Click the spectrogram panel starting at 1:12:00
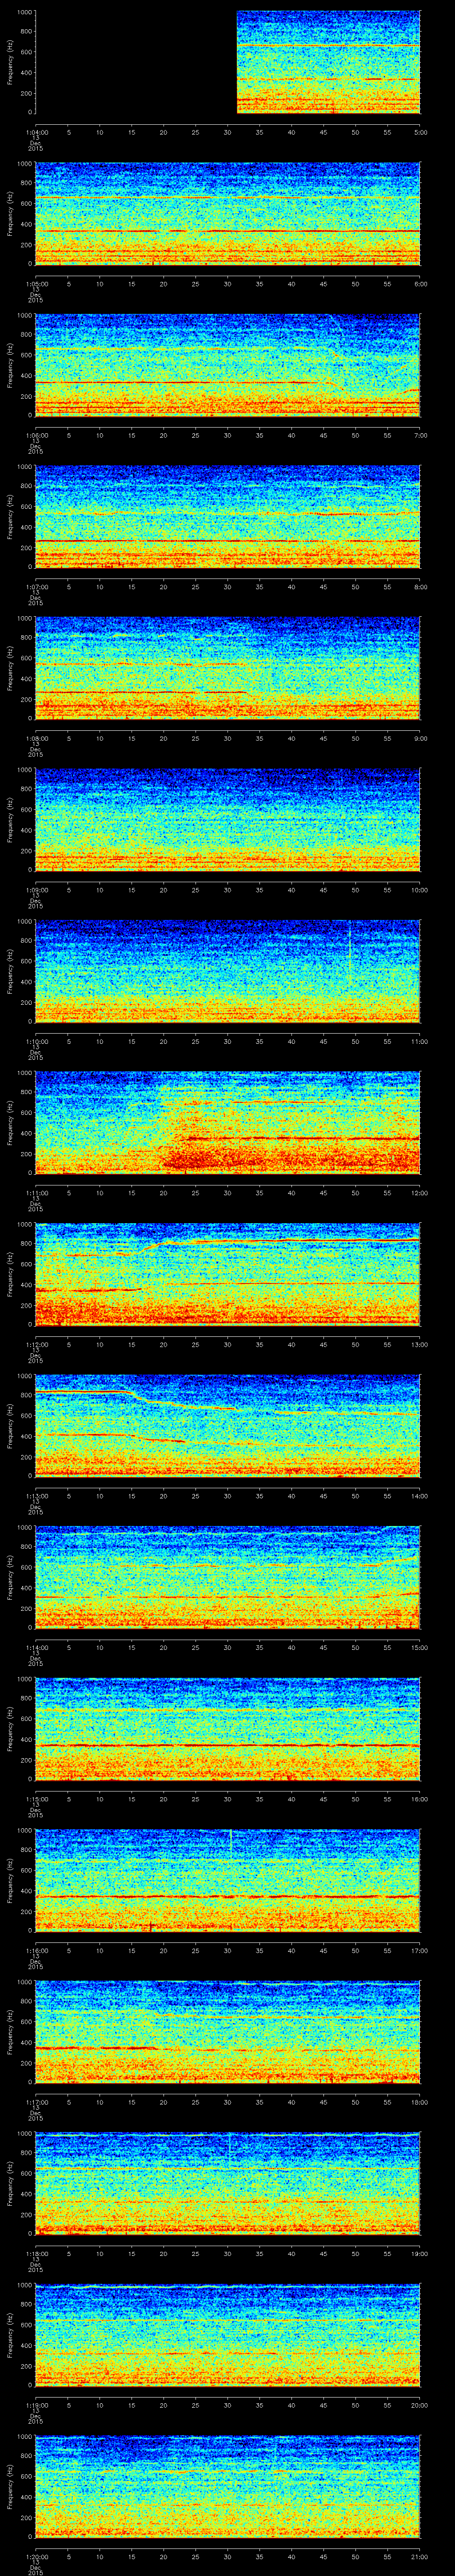The image size is (455, 2576). [x=228, y=1274]
